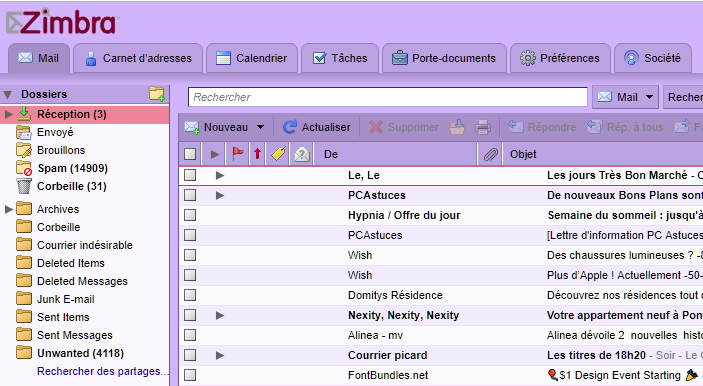Switch to the Porte-documents tab
703x386 pixels.
click(x=444, y=58)
